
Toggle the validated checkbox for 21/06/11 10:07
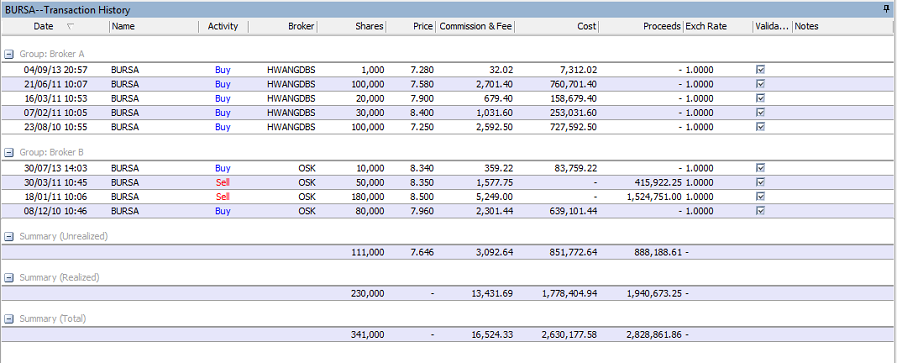(x=760, y=84)
